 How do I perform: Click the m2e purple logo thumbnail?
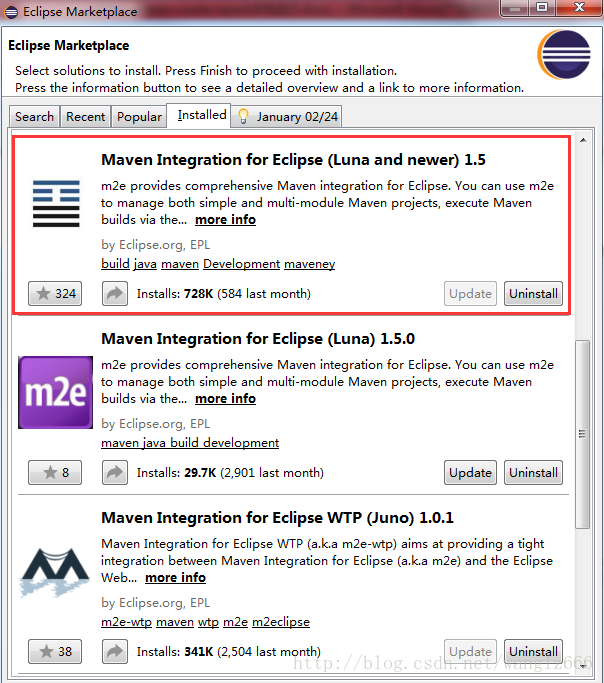pyautogui.click(x=55, y=392)
